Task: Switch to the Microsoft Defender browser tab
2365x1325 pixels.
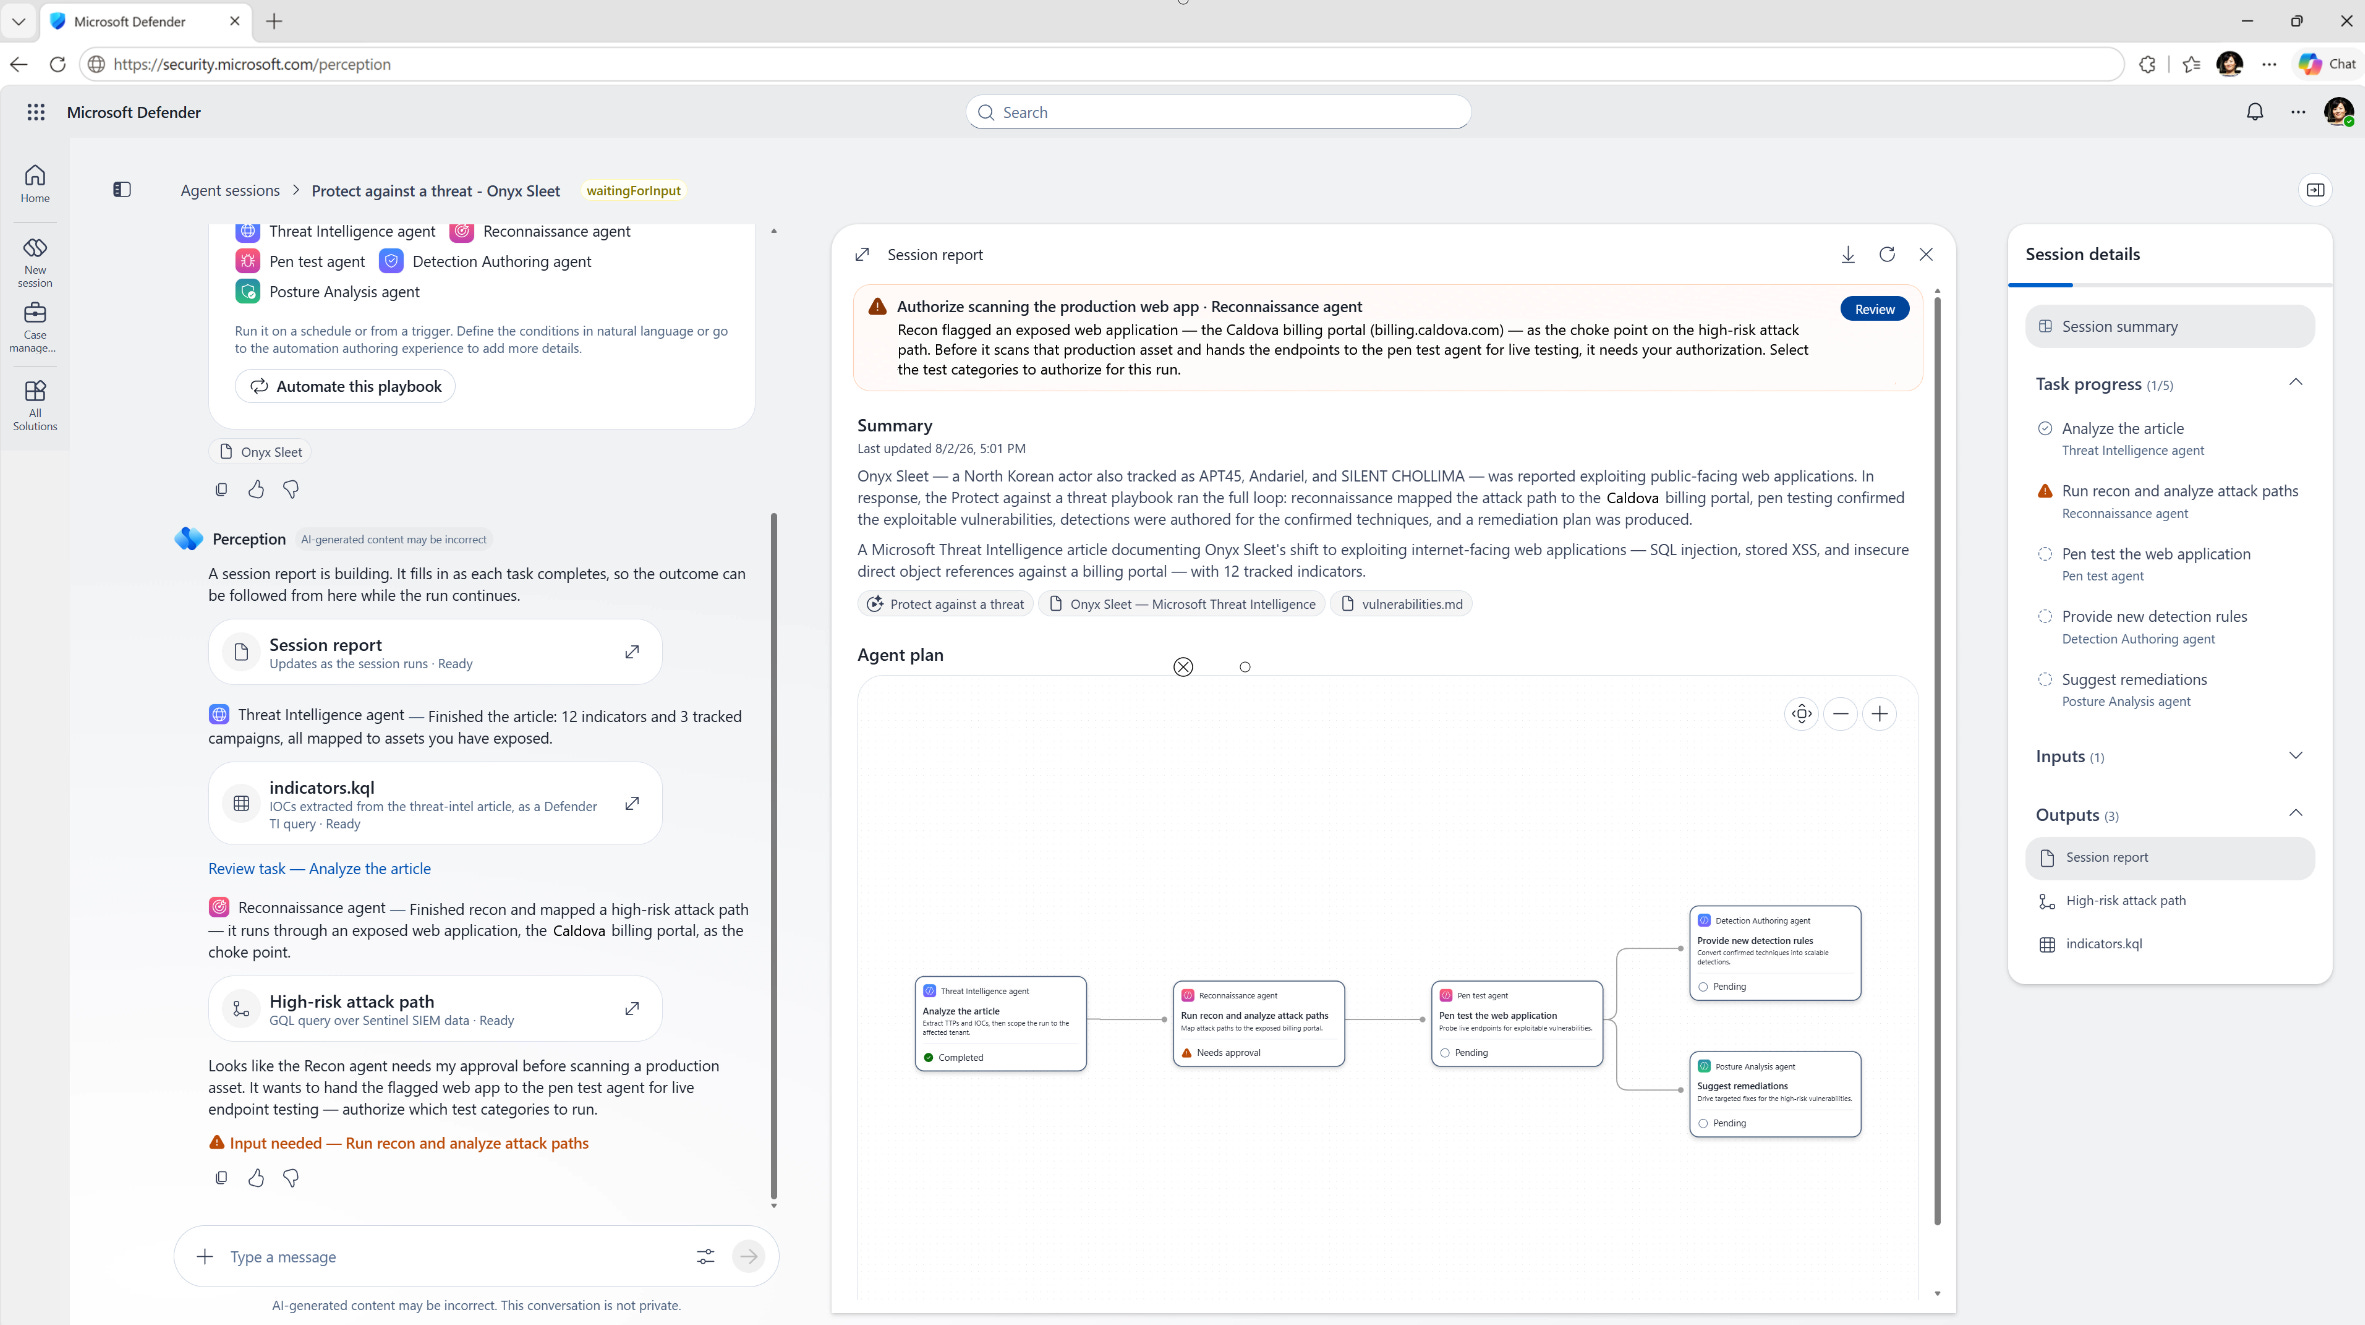Action: [145, 21]
